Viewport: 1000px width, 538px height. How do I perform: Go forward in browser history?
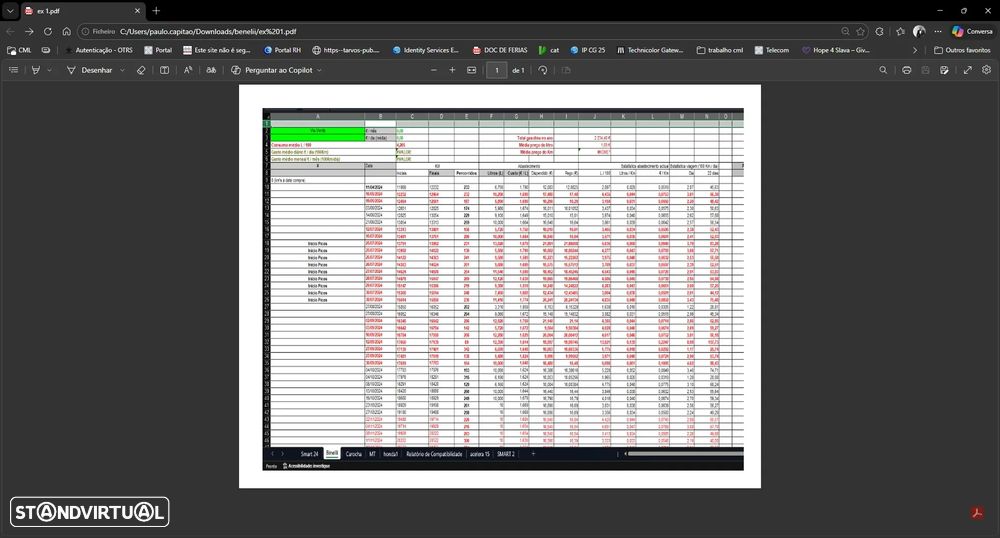(x=29, y=31)
